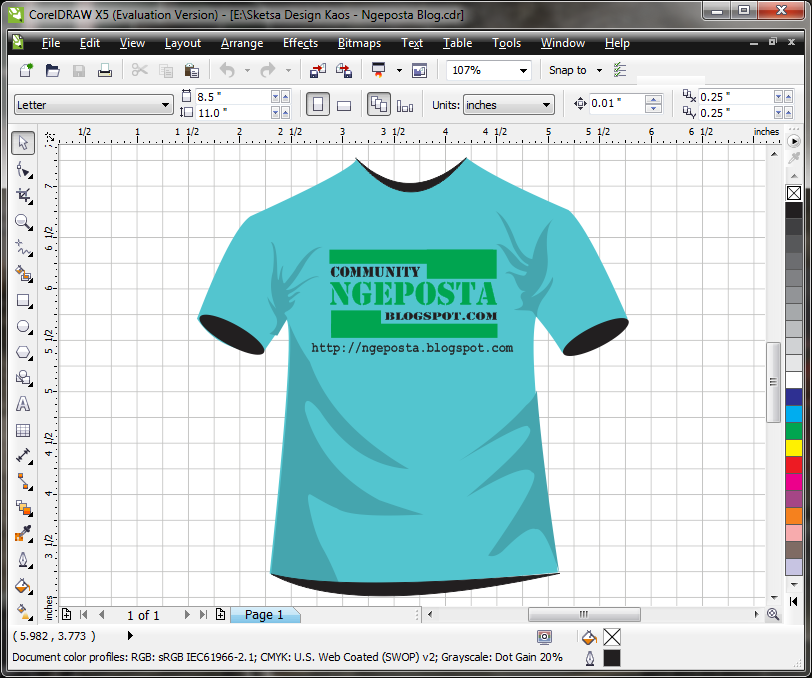The height and width of the screenshot is (678, 812).
Task: Select the Zoom tool in toolbox
Action: (x=23, y=222)
